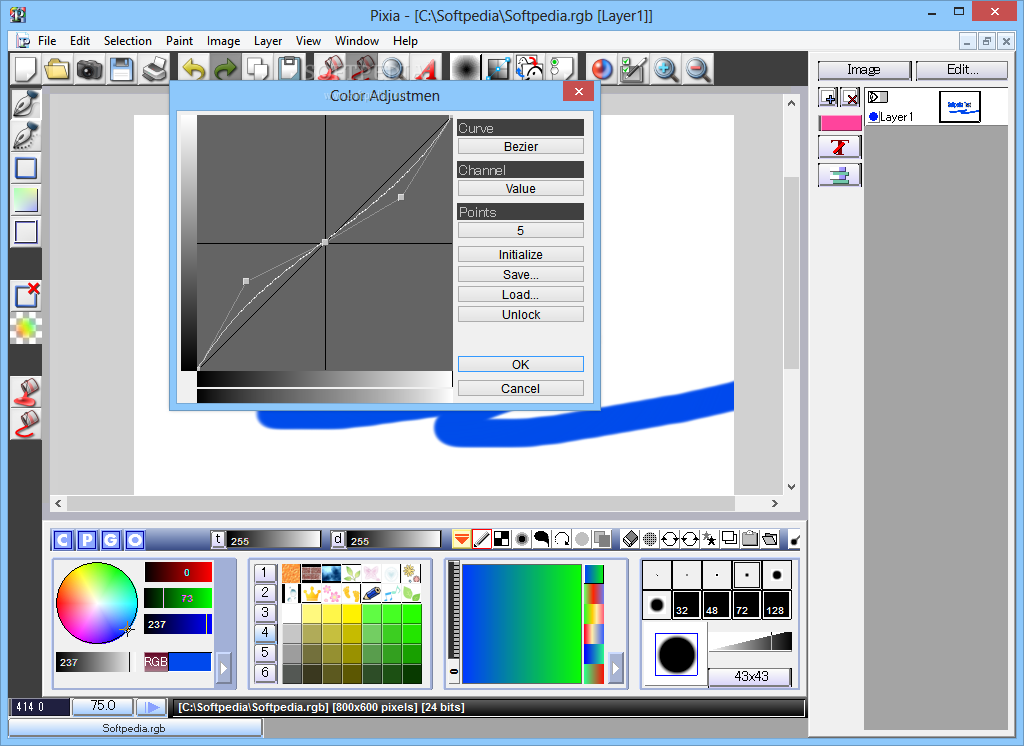This screenshot has width=1024, height=746.
Task: Click the red channel slider showing 0
Action: 178,572
